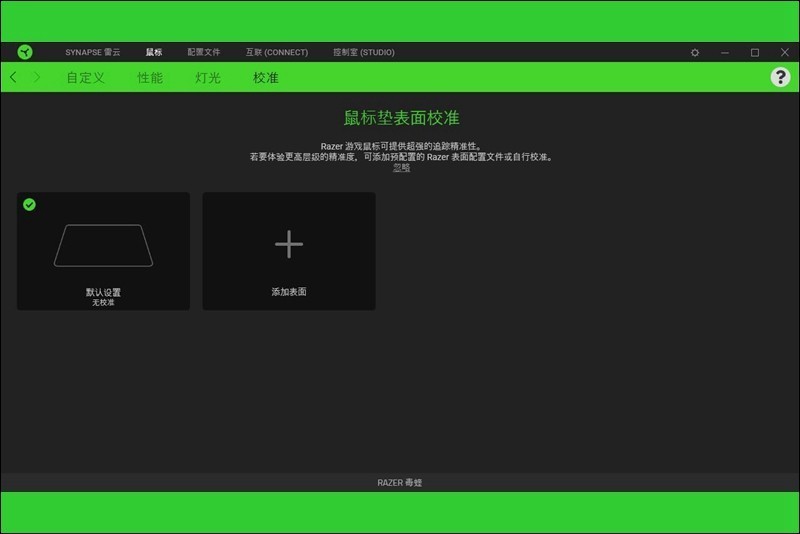Switch to the 鼠标 tab
Viewport: 800px width, 534px height.
(x=154, y=52)
